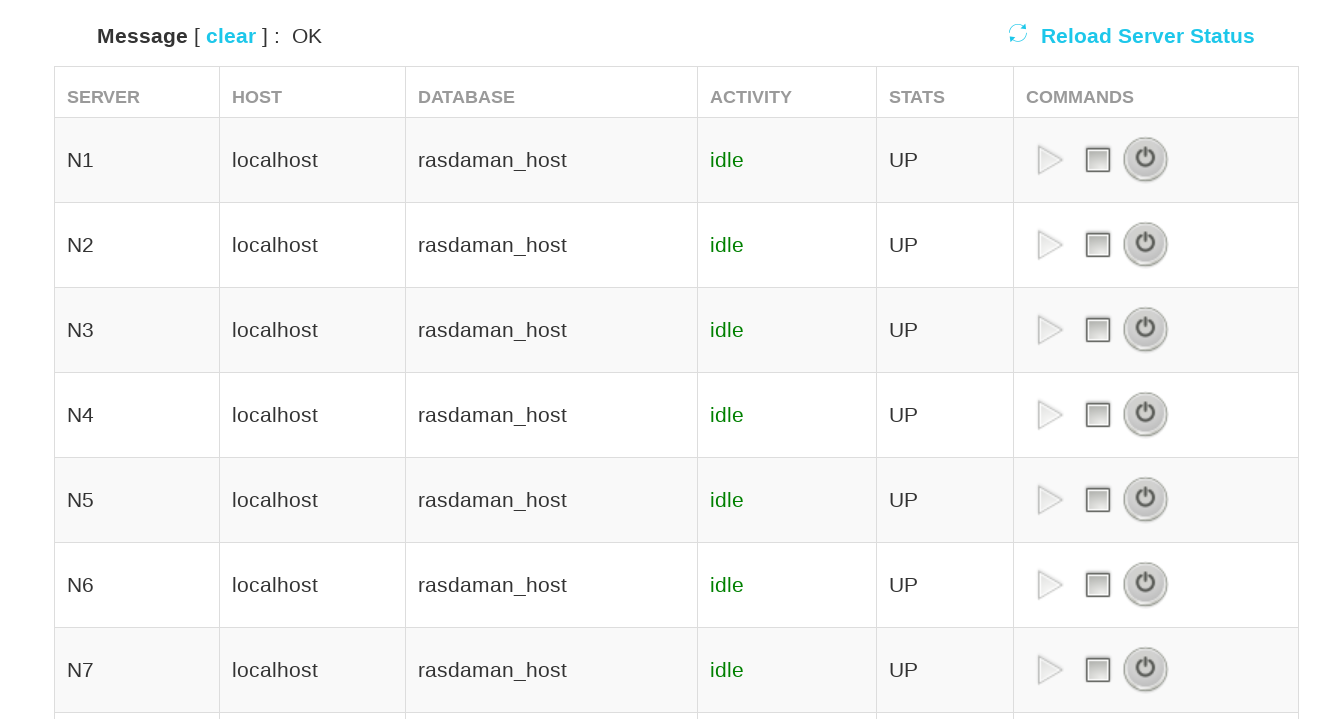The width and height of the screenshot is (1334, 719).
Task: Start server N2 using the play icon
Action: point(1050,245)
